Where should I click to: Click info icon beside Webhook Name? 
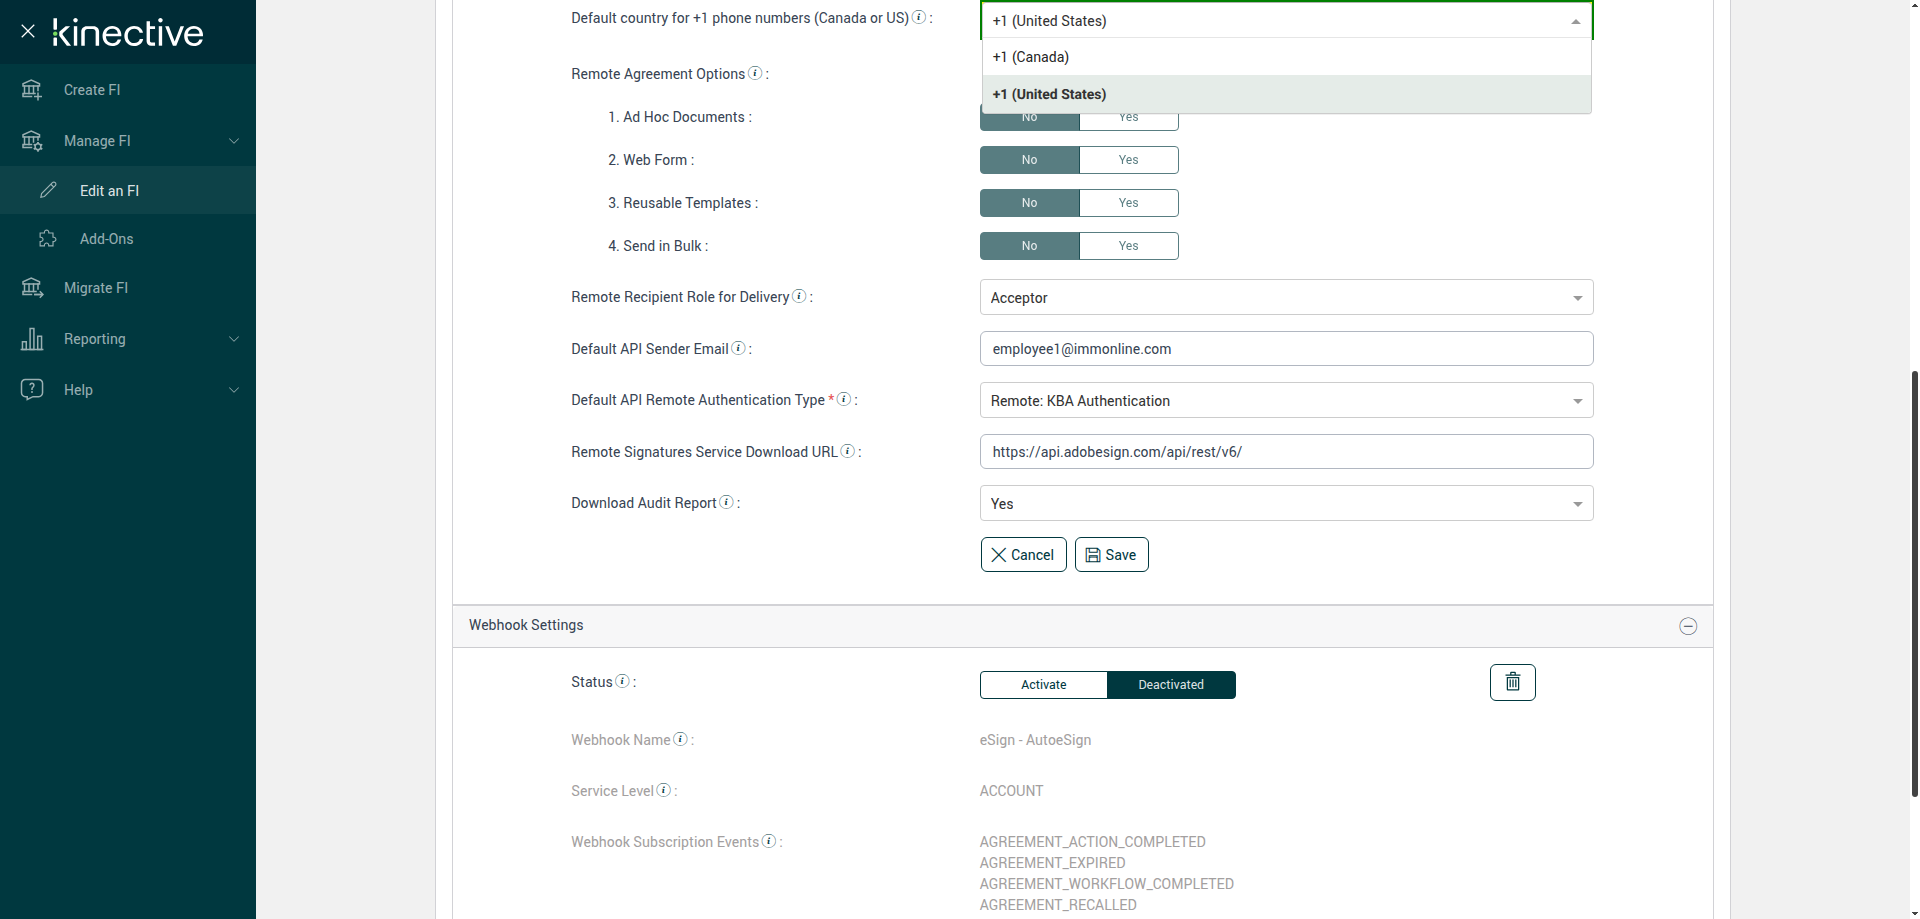(680, 739)
